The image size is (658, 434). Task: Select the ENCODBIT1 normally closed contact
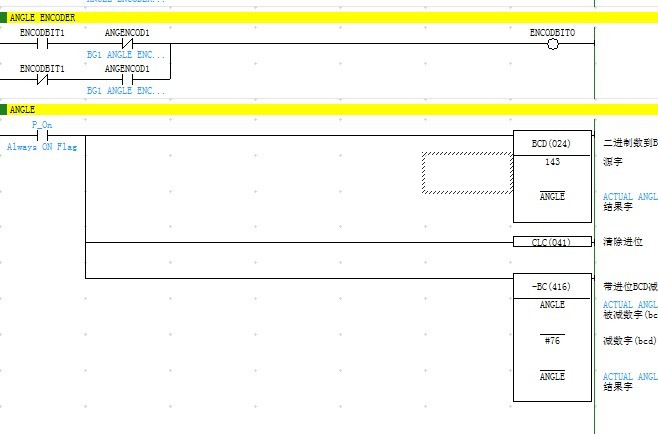43,80
